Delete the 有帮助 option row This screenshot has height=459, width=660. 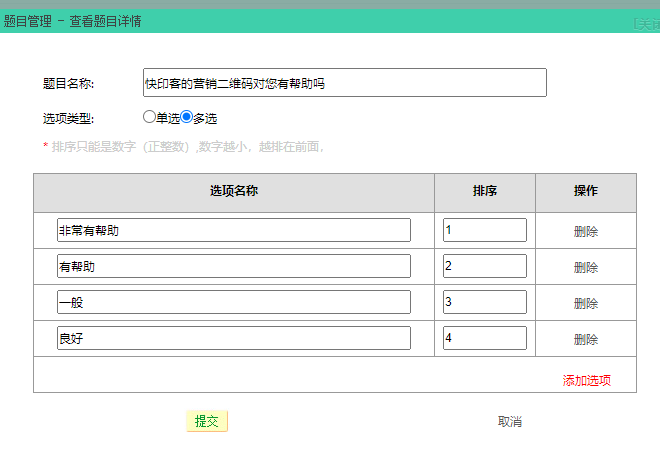click(x=586, y=267)
